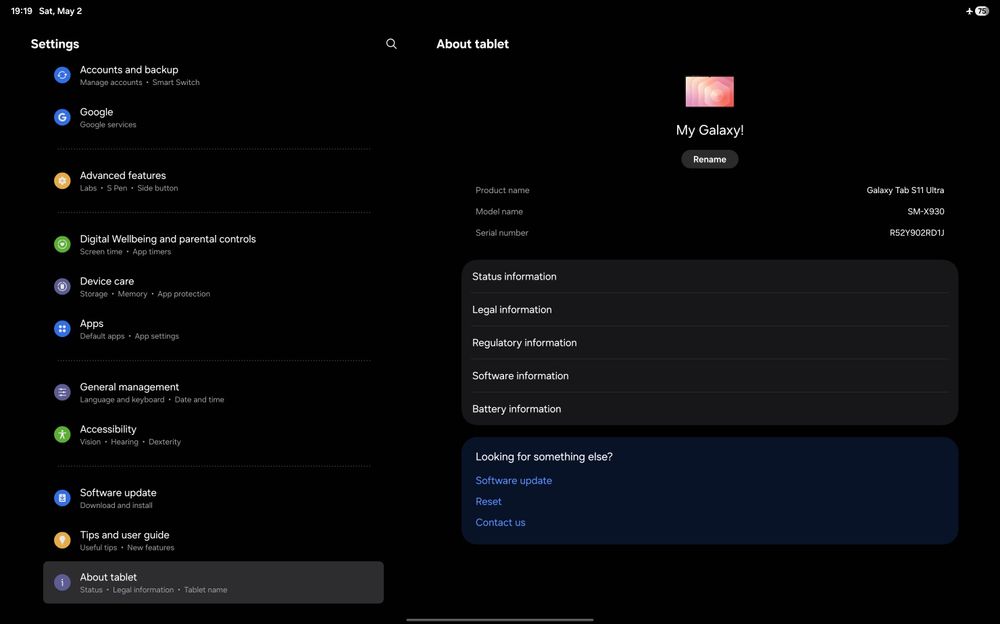Tap the model name SM-X930
1000x624 pixels.
(x=925, y=211)
